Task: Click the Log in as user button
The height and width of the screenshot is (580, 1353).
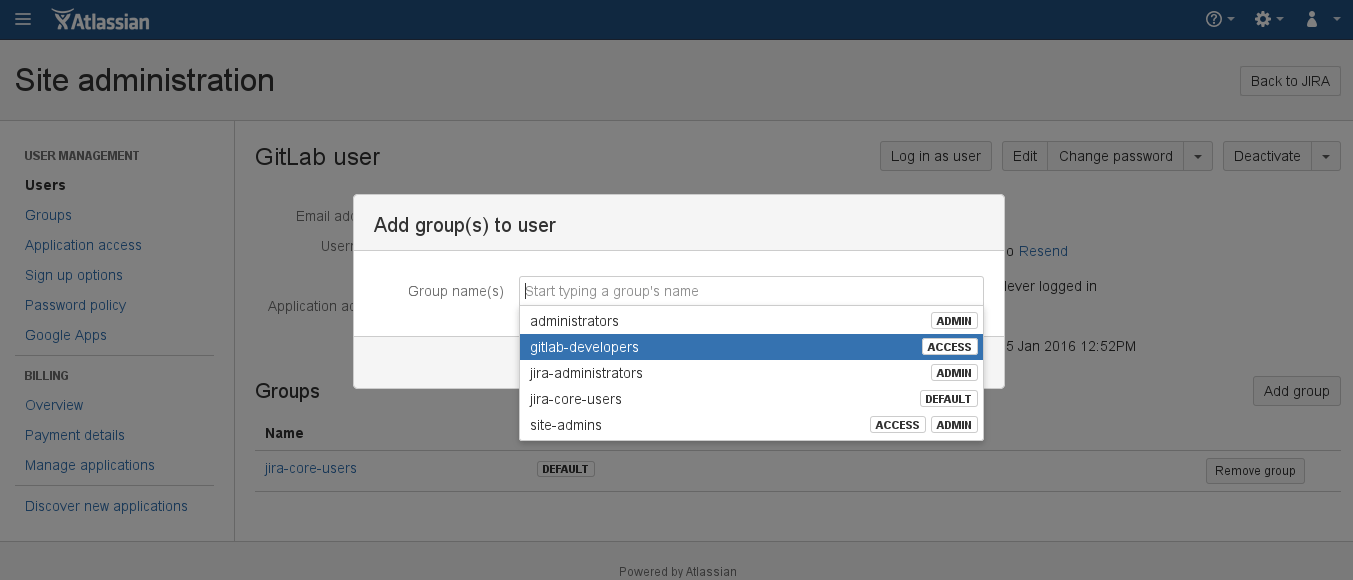Action: pos(935,156)
